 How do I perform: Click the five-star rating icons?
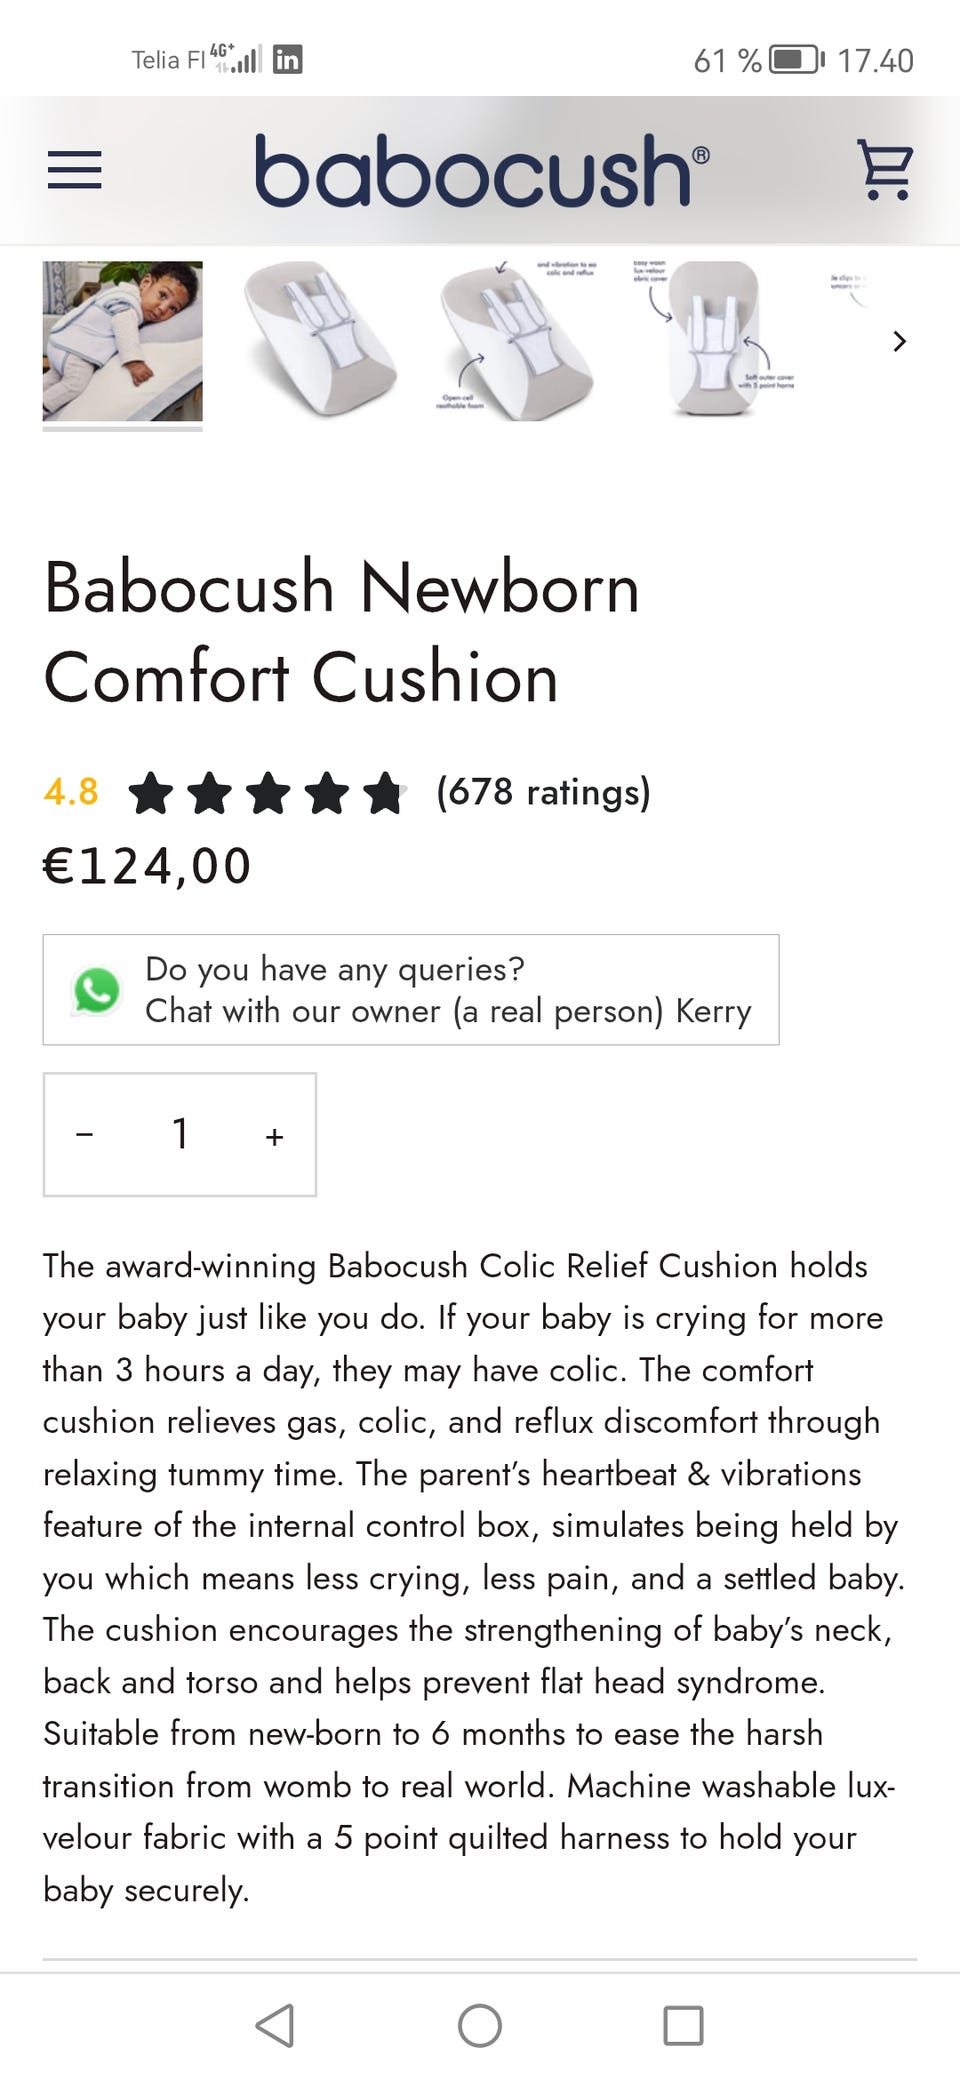click(267, 793)
